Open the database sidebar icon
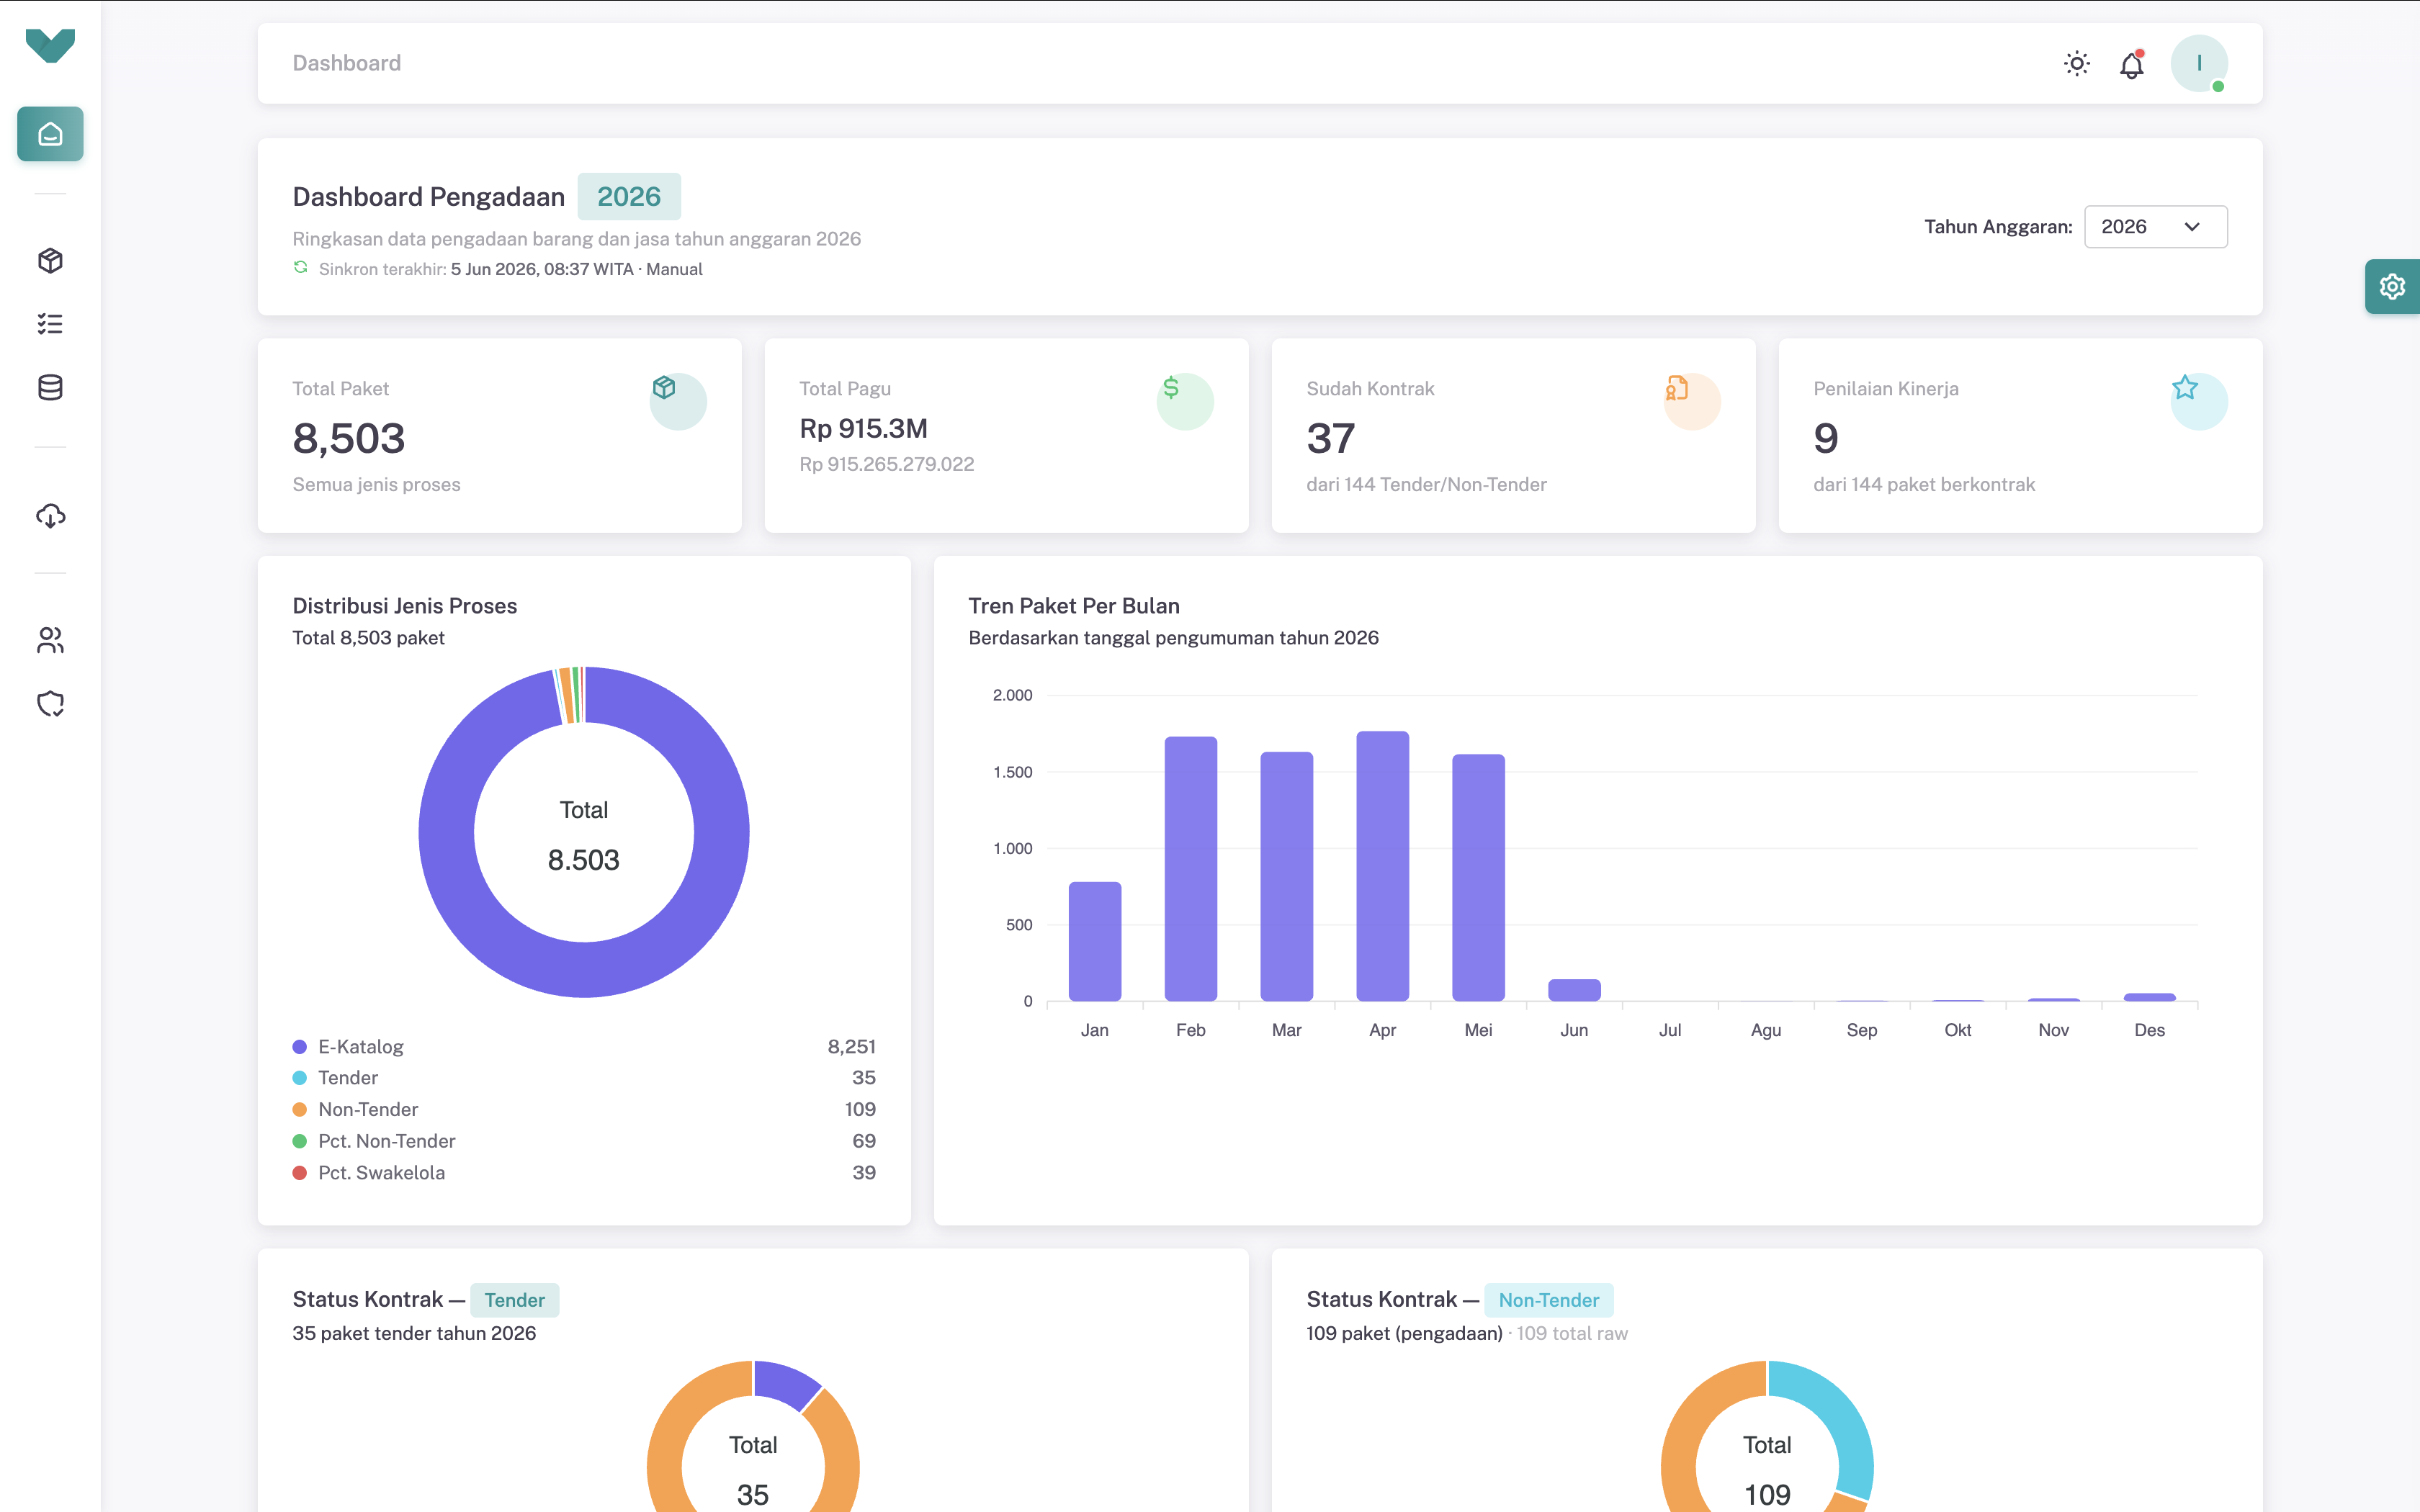 50,388
